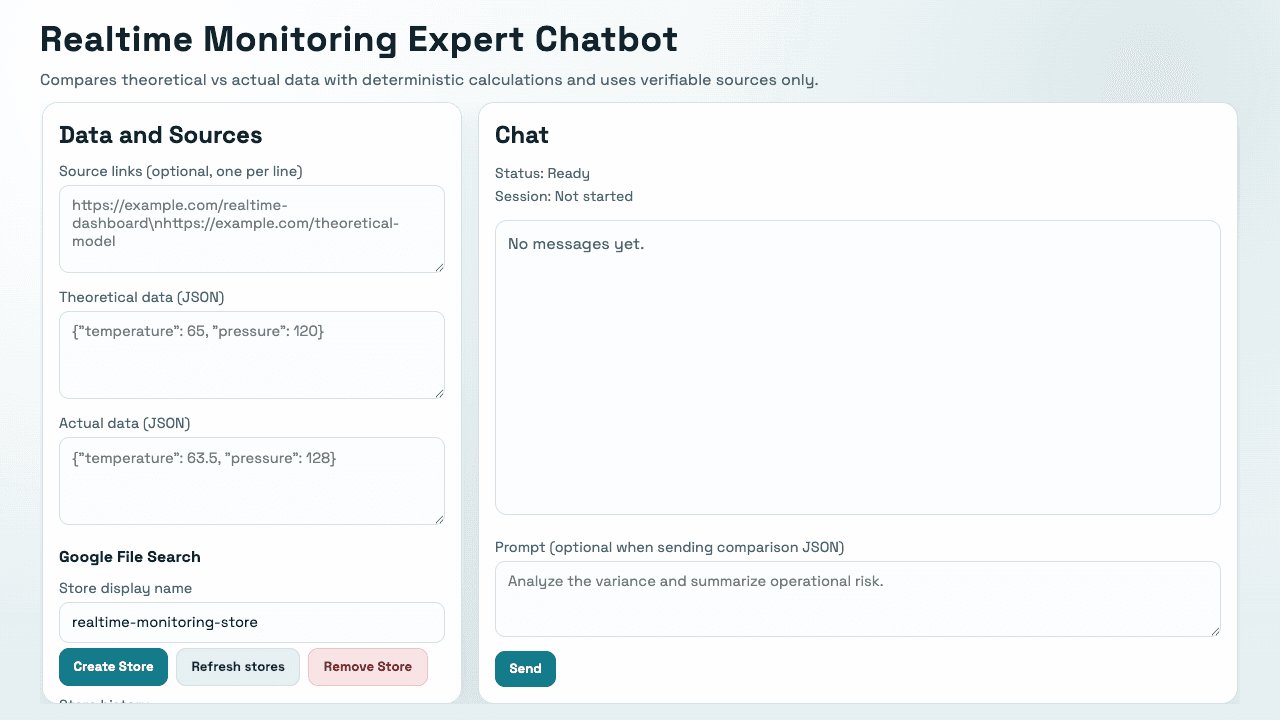The image size is (1280, 720).
Task: Click into Theoretical data JSON field
Action: [x=252, y=355]
